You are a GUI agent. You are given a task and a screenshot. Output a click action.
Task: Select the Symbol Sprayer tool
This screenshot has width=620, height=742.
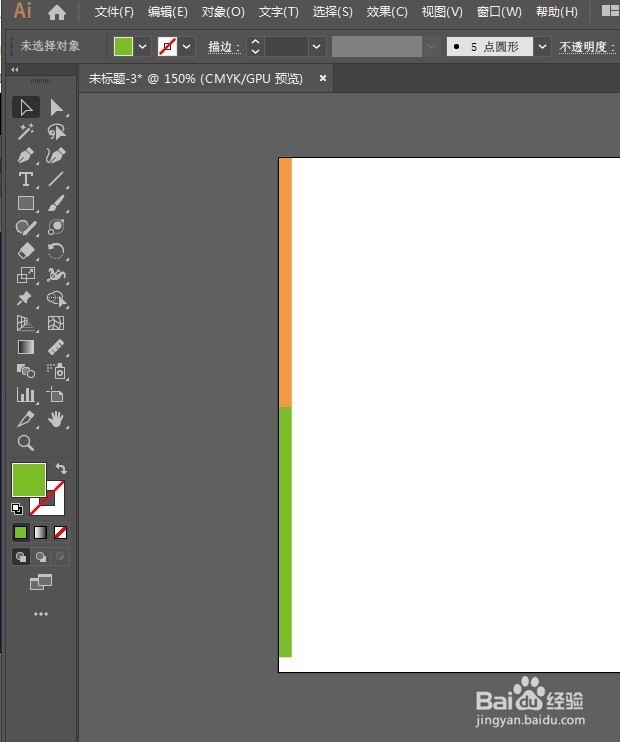click(56, 371)
